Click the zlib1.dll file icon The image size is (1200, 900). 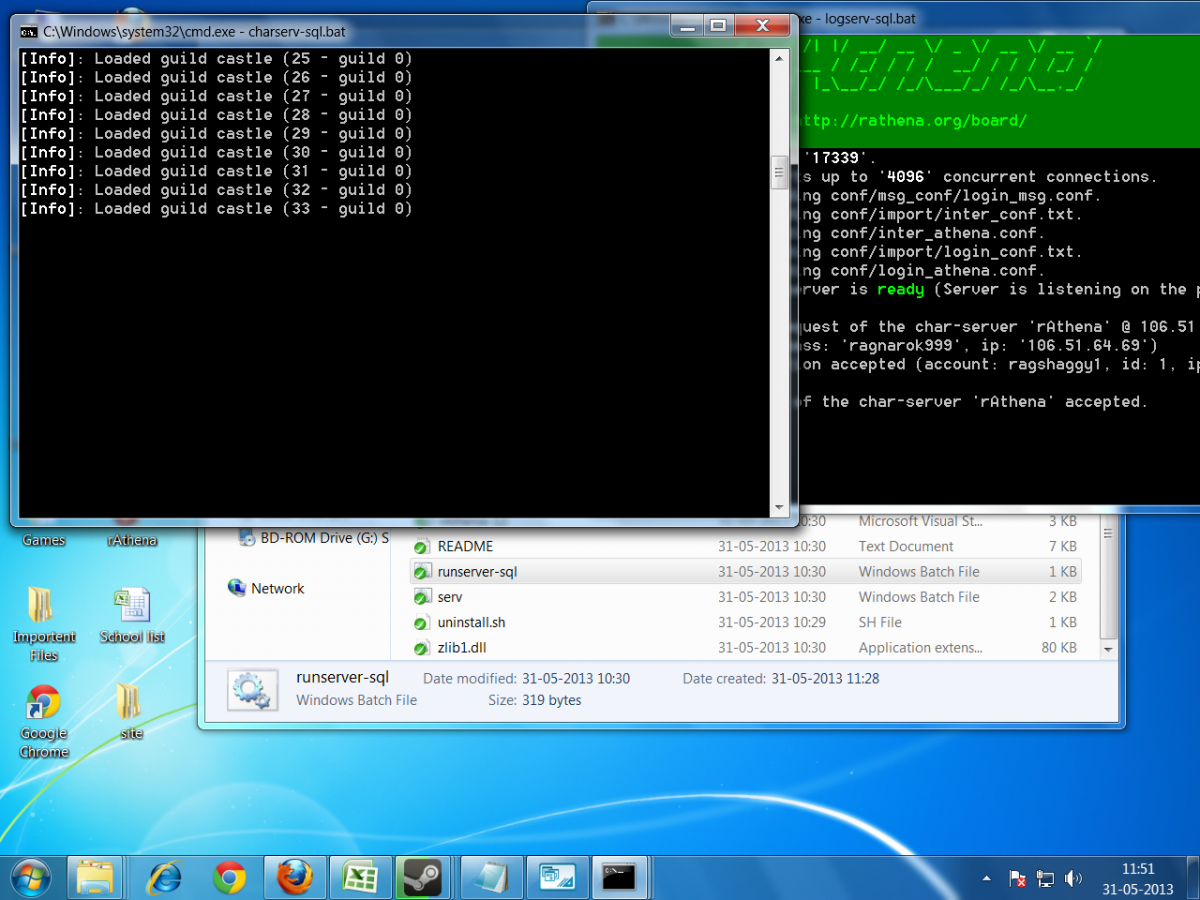[x=422, y=647]
